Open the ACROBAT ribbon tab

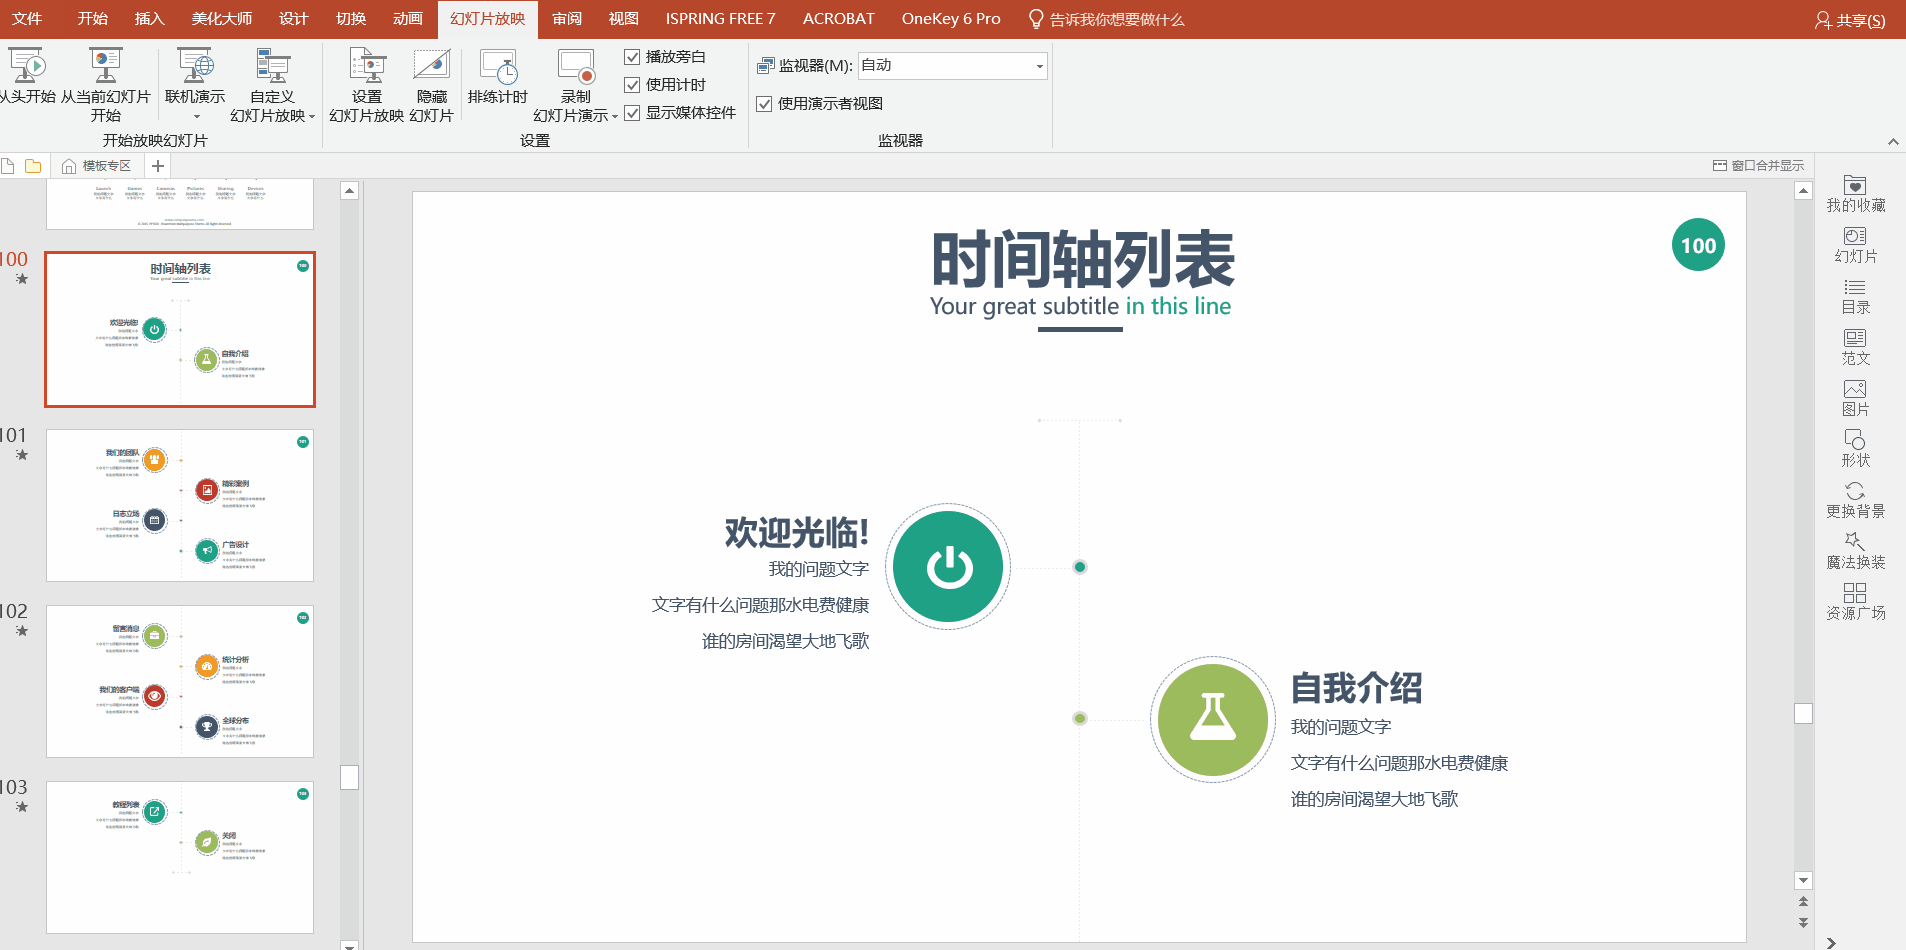coord(838,18)
